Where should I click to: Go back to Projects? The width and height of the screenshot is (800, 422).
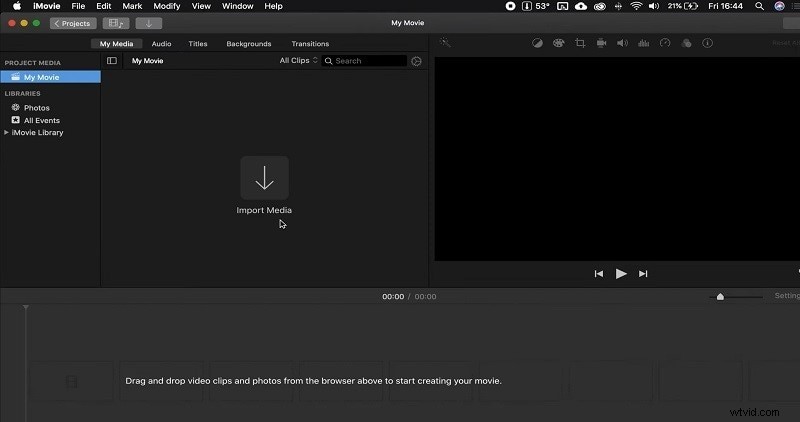click(73, 23)
